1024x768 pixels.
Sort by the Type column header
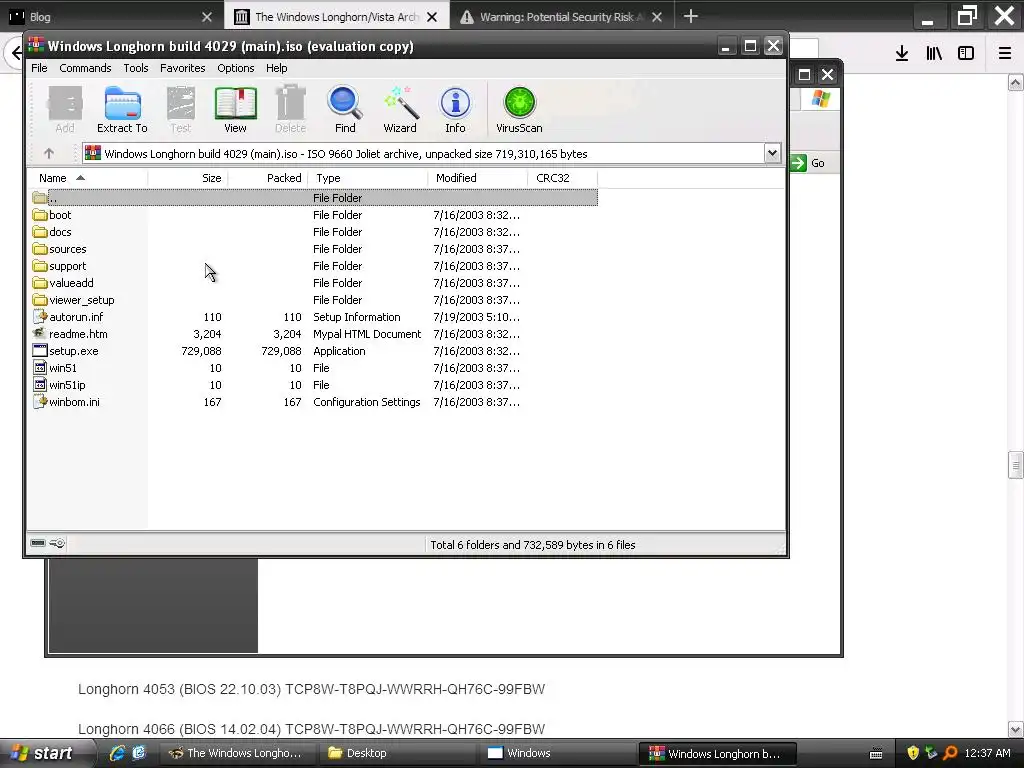point(368,178)
